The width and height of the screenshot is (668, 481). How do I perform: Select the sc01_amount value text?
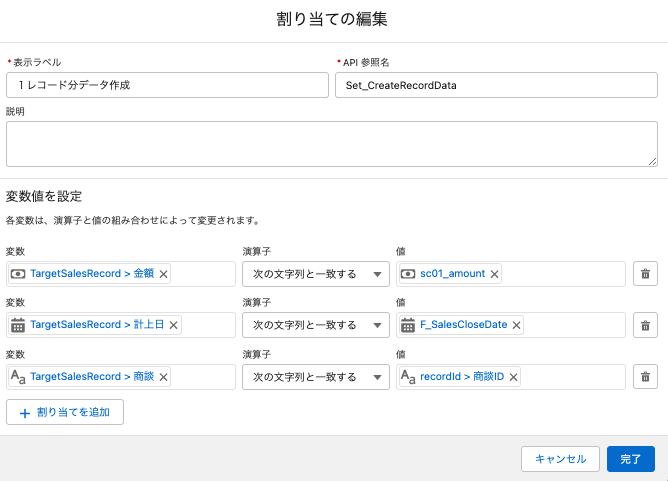pos(452,274)
